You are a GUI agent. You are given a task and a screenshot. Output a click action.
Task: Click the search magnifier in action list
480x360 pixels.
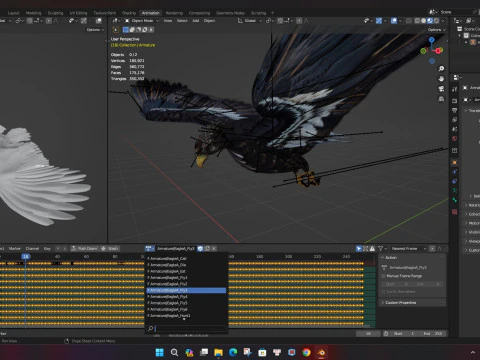point(151,329)
